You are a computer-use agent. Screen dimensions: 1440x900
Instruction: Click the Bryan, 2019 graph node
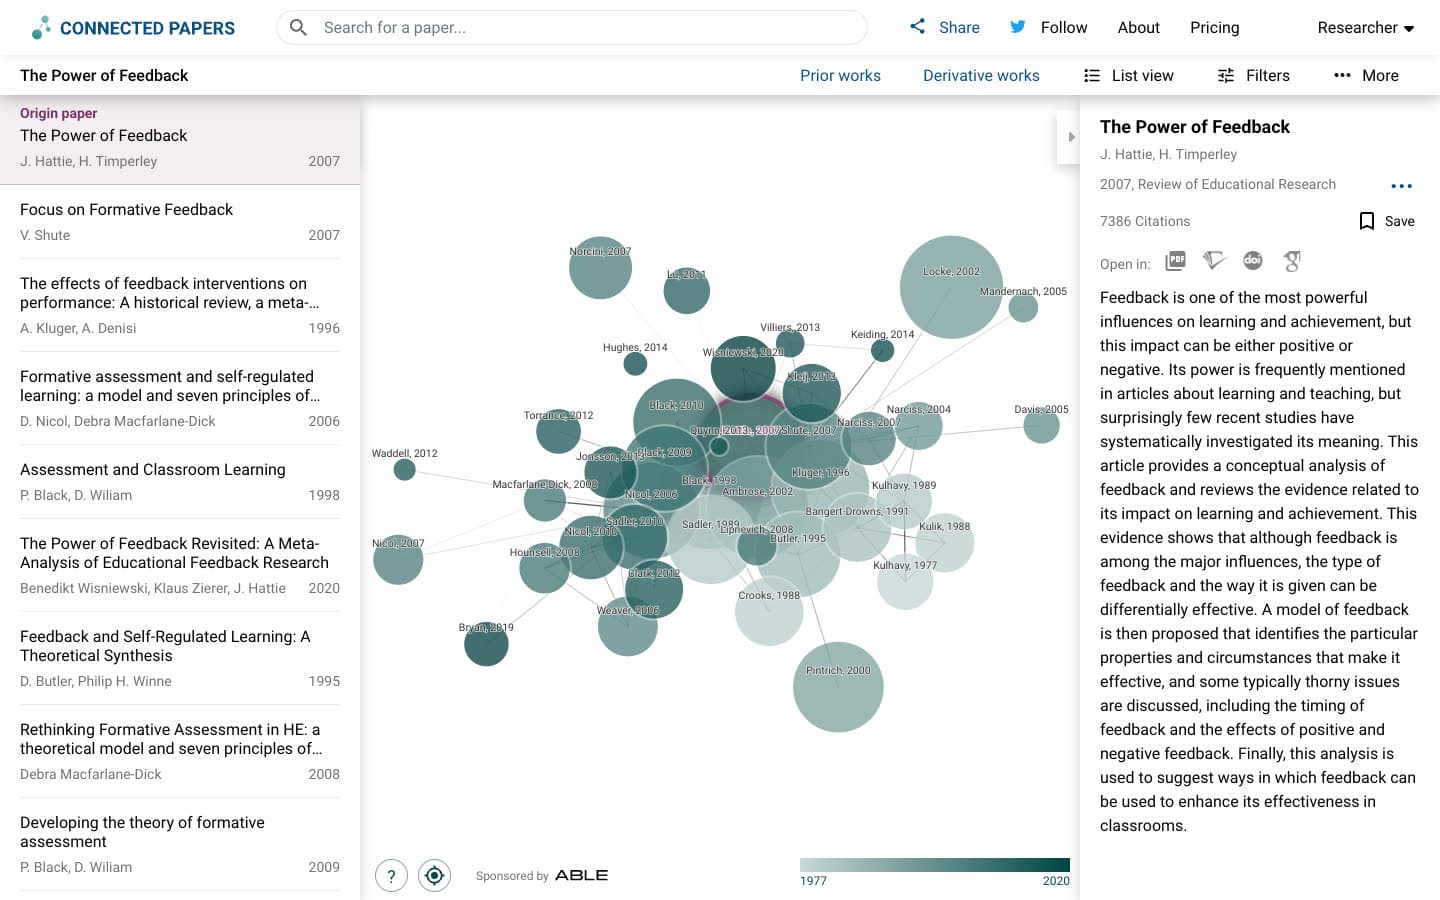(486, 643)
